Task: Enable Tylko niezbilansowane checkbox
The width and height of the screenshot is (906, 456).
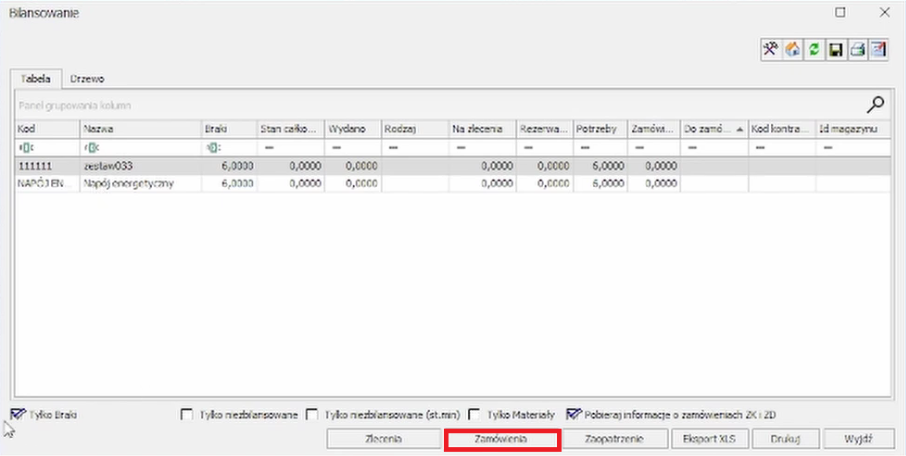Action: (186, 414)
